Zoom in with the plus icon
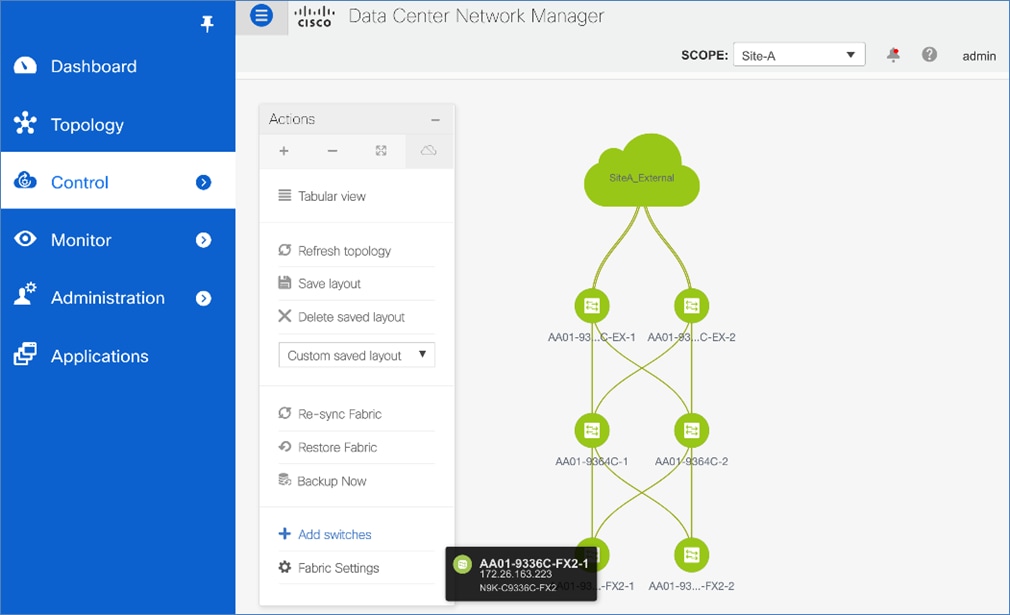 pyautogui.click(x=283, y=151)
